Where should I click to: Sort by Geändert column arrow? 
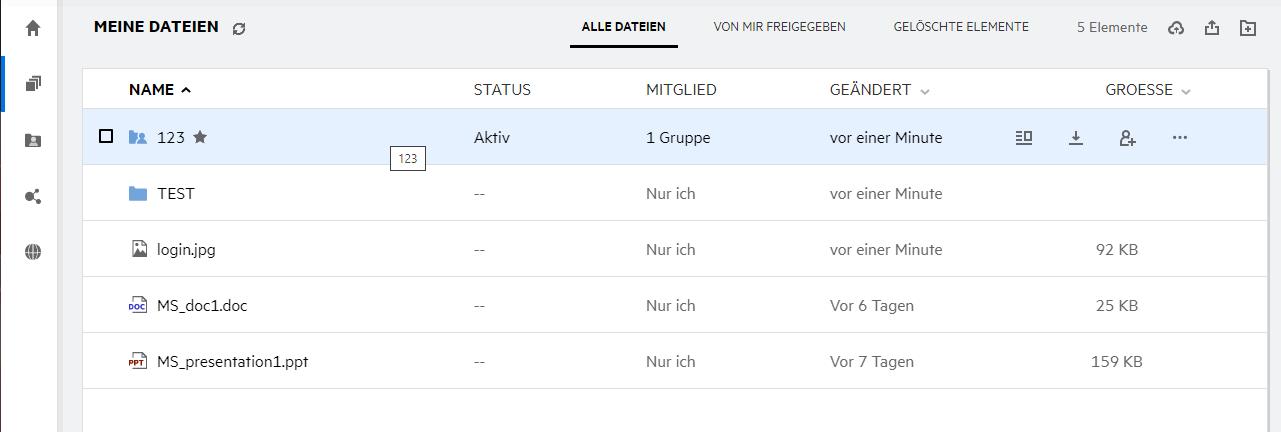click(x=925, y=91)
